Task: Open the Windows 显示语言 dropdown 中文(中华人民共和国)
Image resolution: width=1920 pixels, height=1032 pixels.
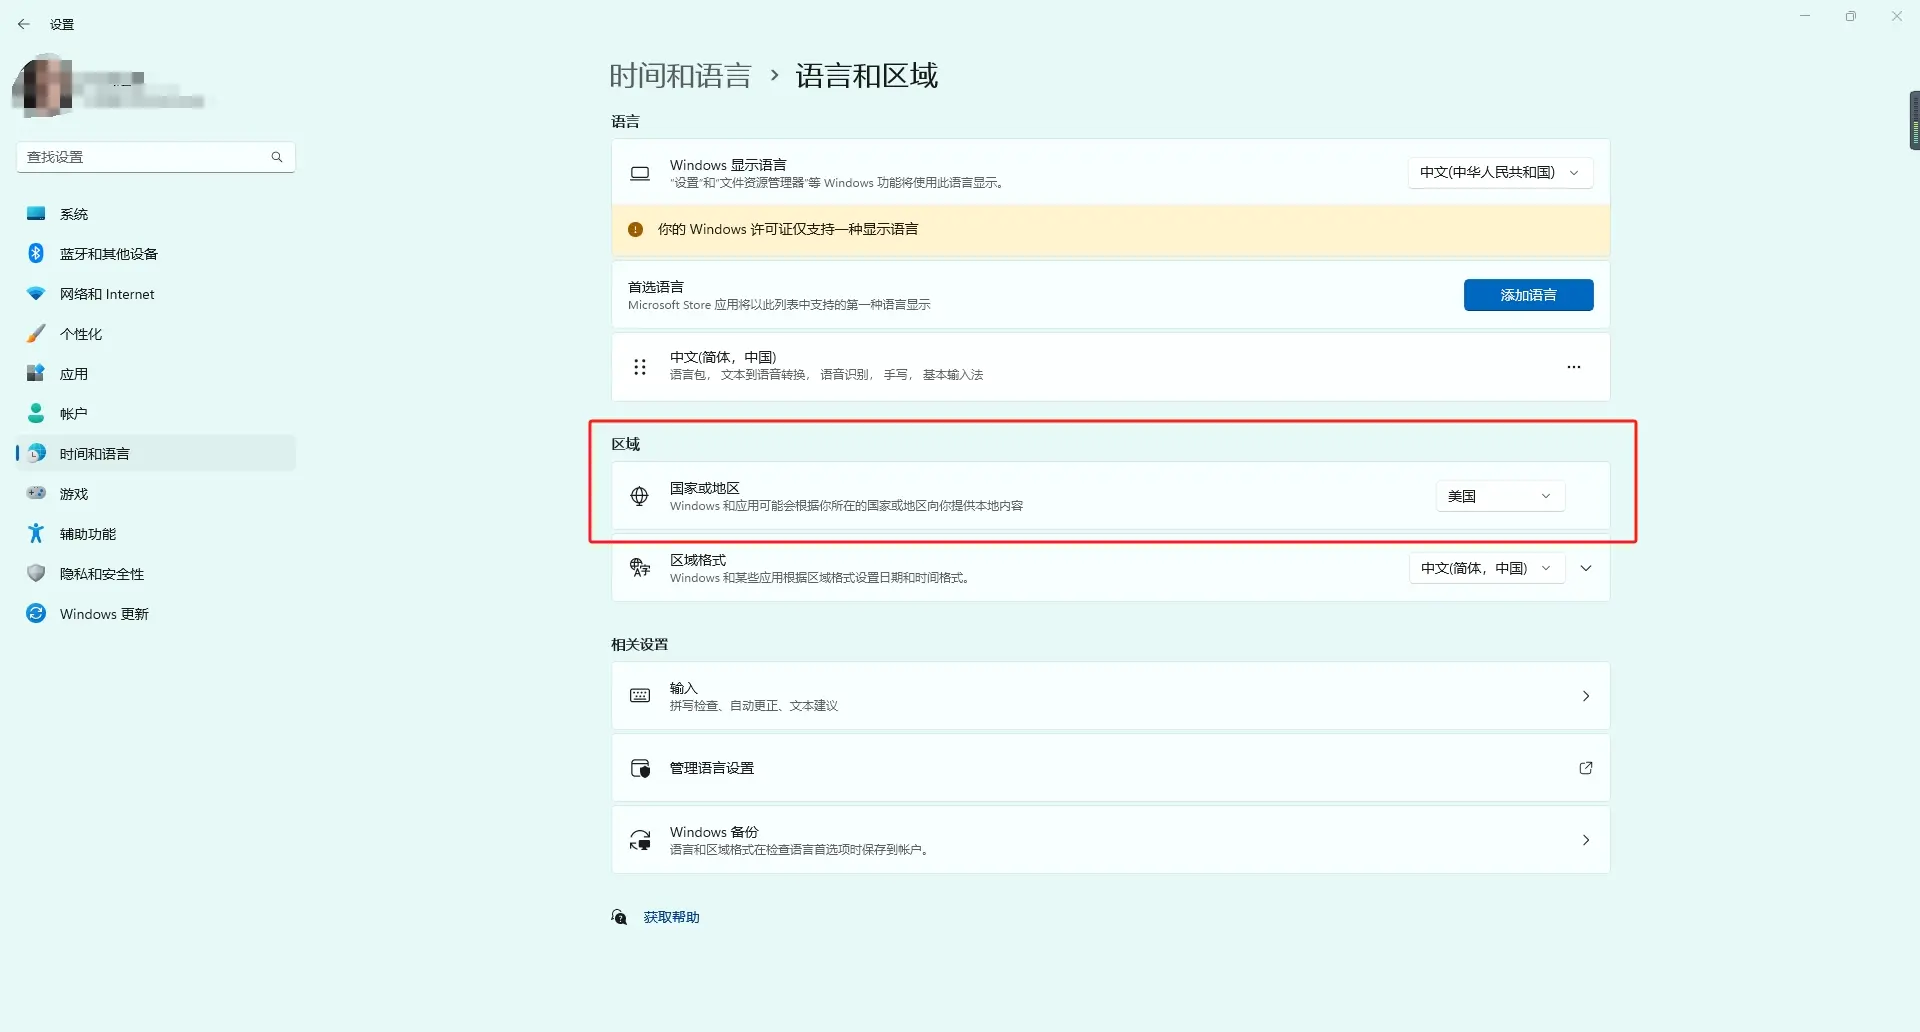Action: (x=1500, y=172)
